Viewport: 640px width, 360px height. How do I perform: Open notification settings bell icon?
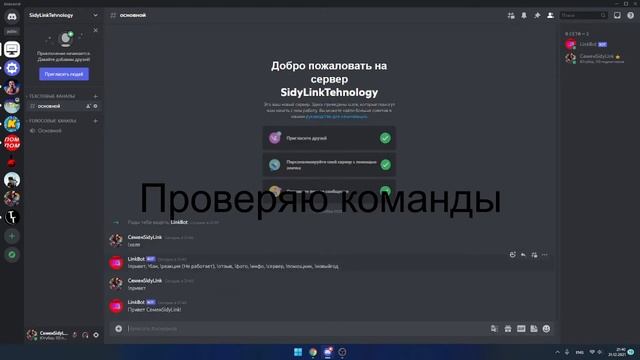click(x=524, y=16)
